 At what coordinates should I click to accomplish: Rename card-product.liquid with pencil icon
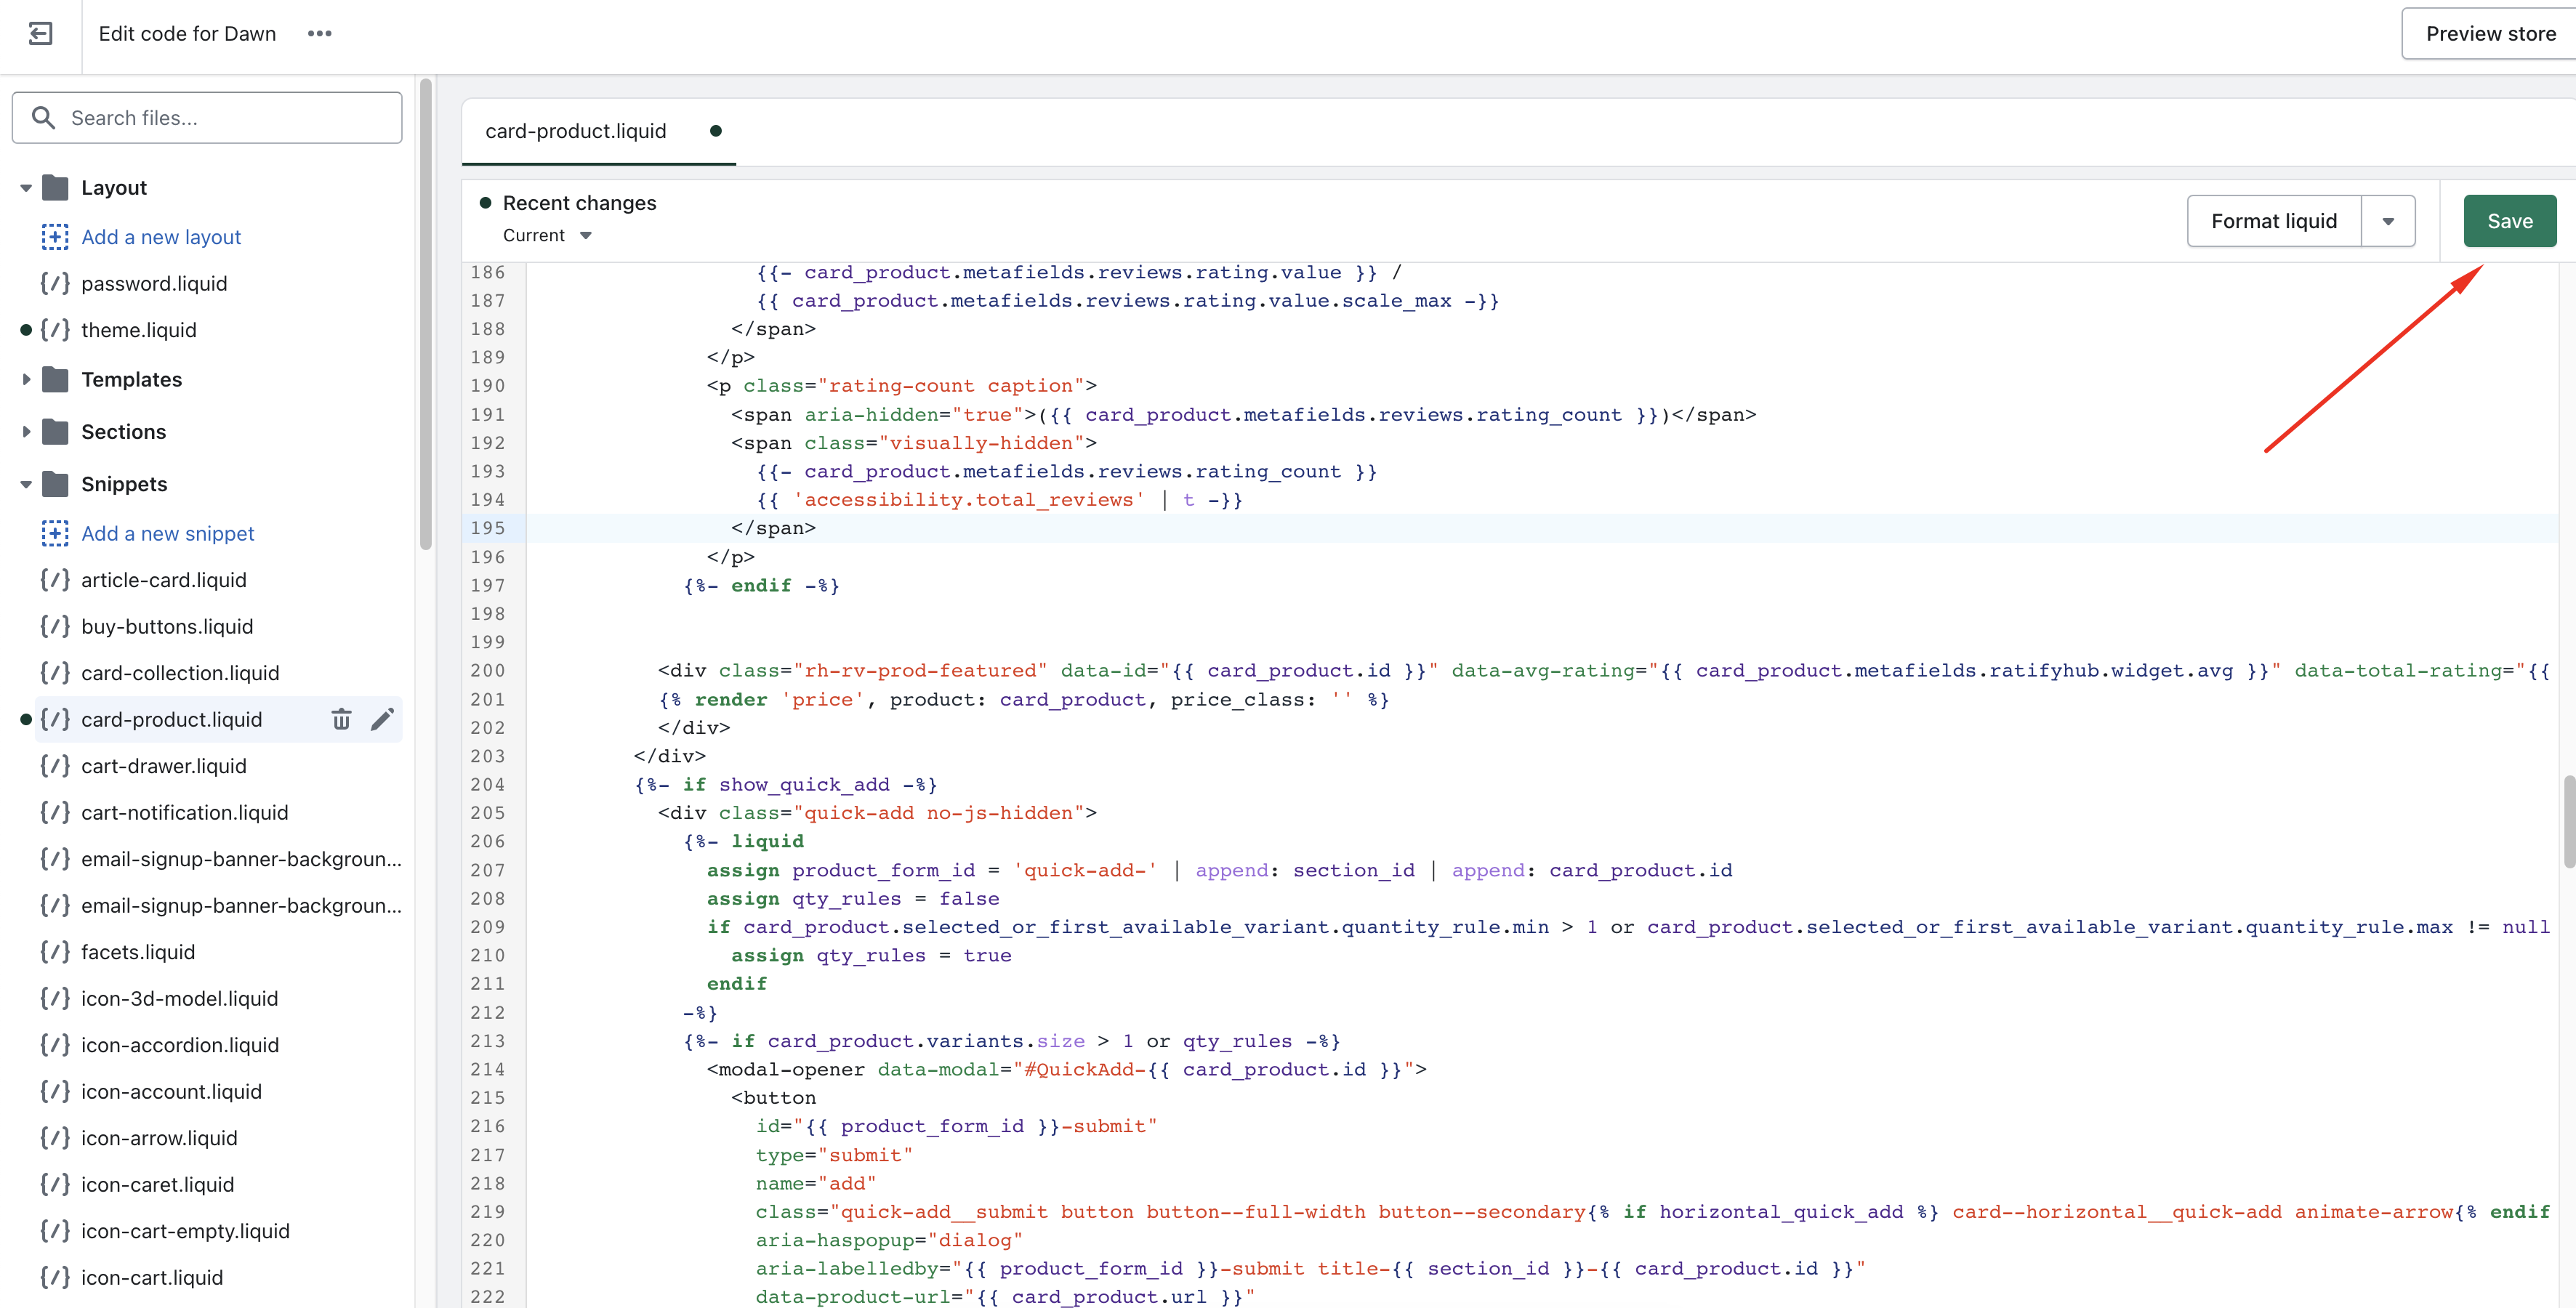(x=382, y=719)
